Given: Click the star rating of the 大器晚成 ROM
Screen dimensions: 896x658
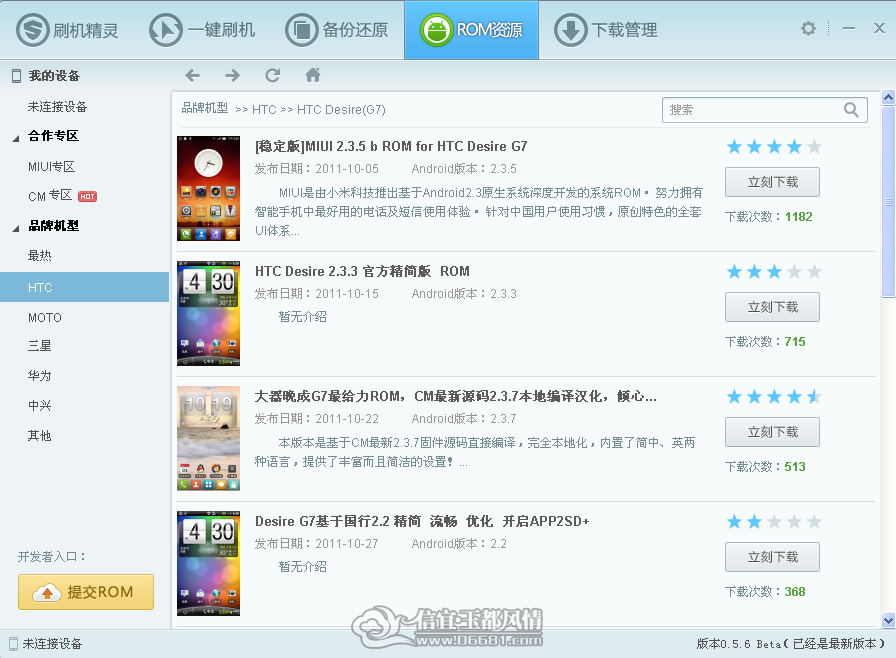Looking at the screenshot, I should point(774,396).
